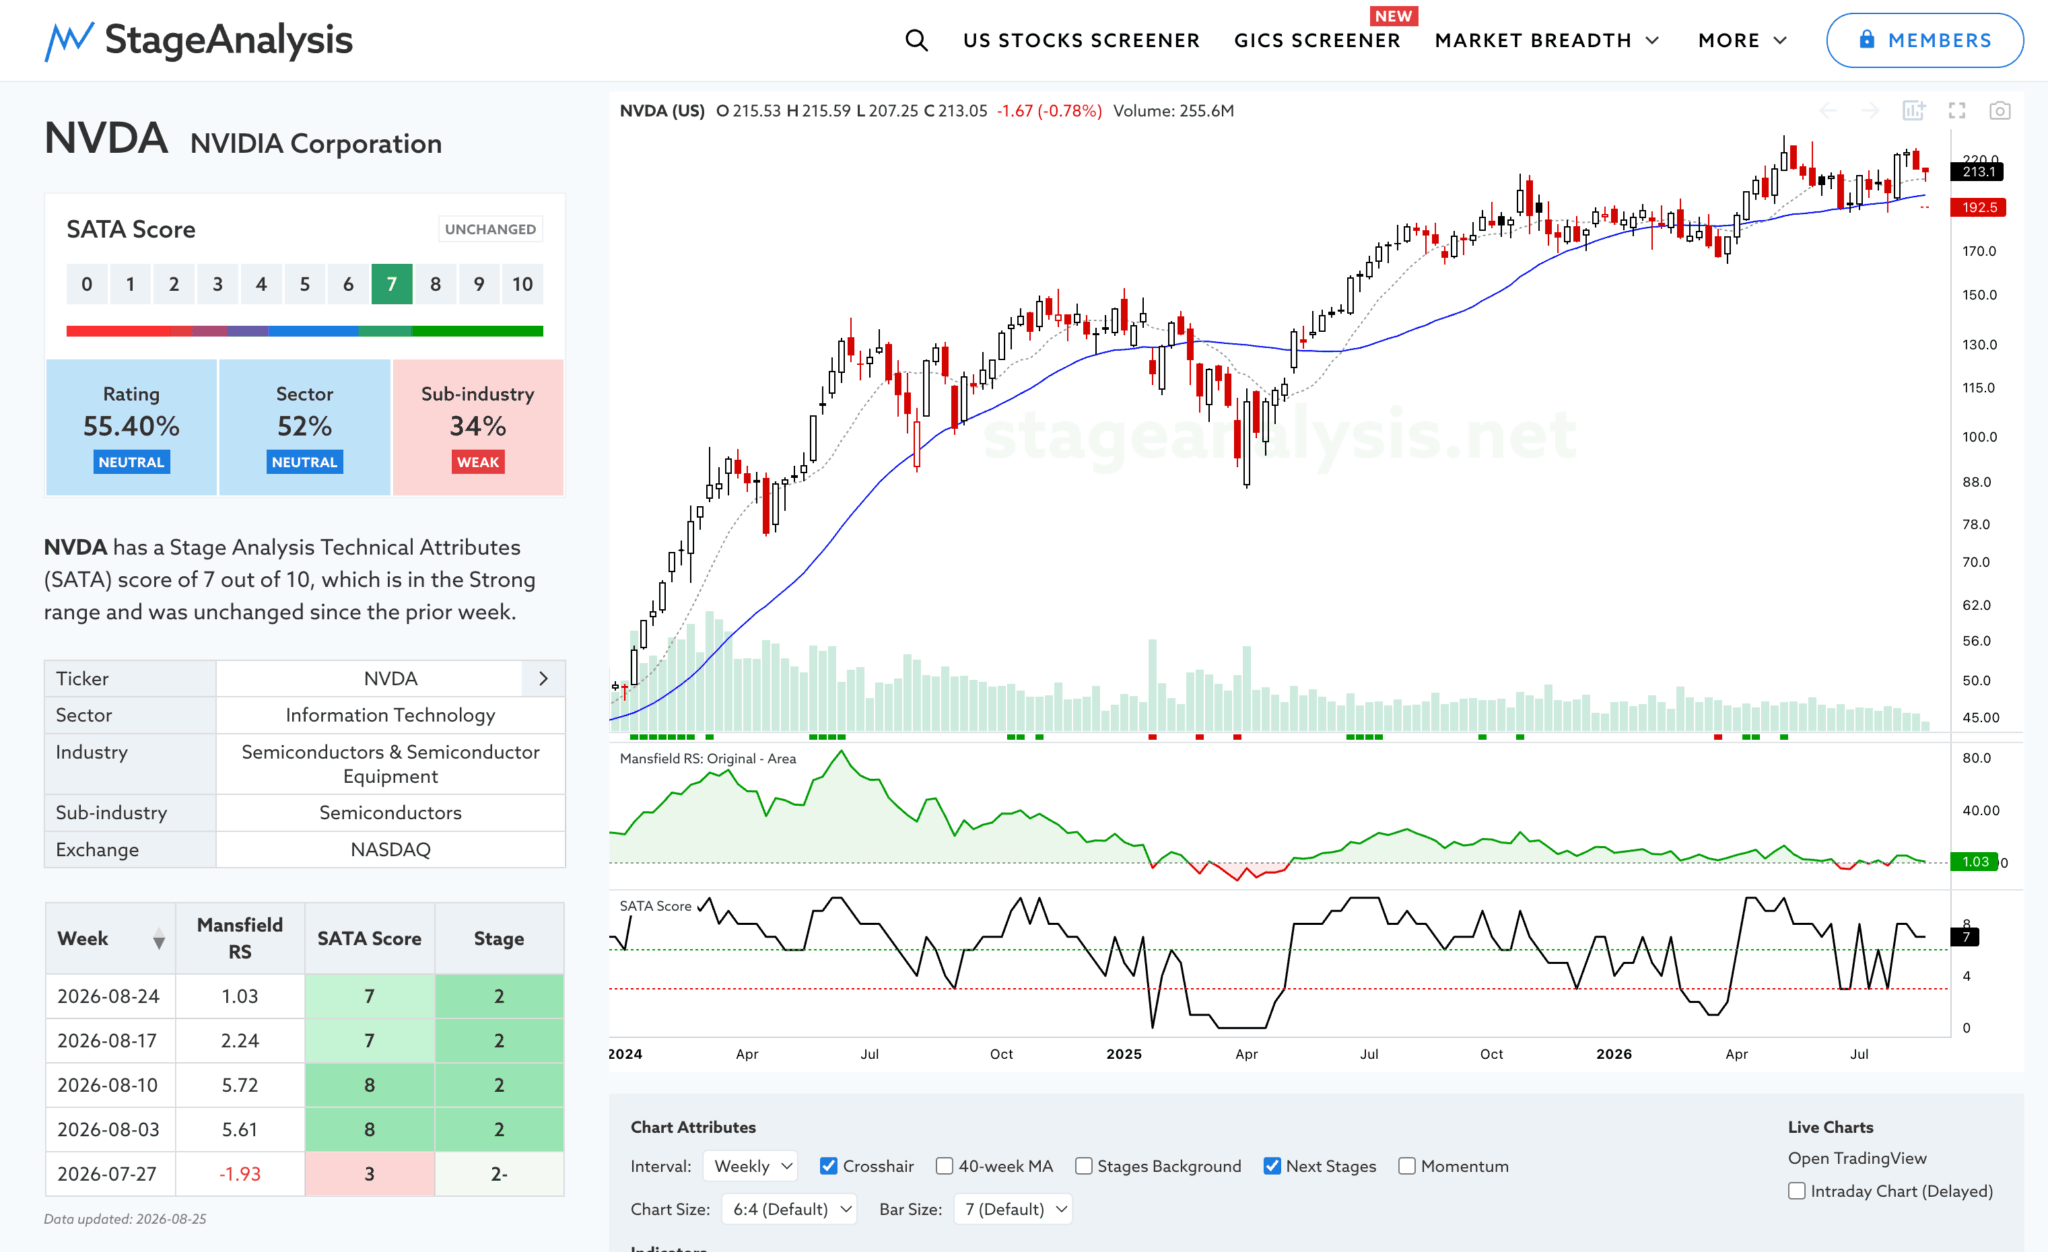Open the Interval Weekly dropdown

[x=750, y=1166]
